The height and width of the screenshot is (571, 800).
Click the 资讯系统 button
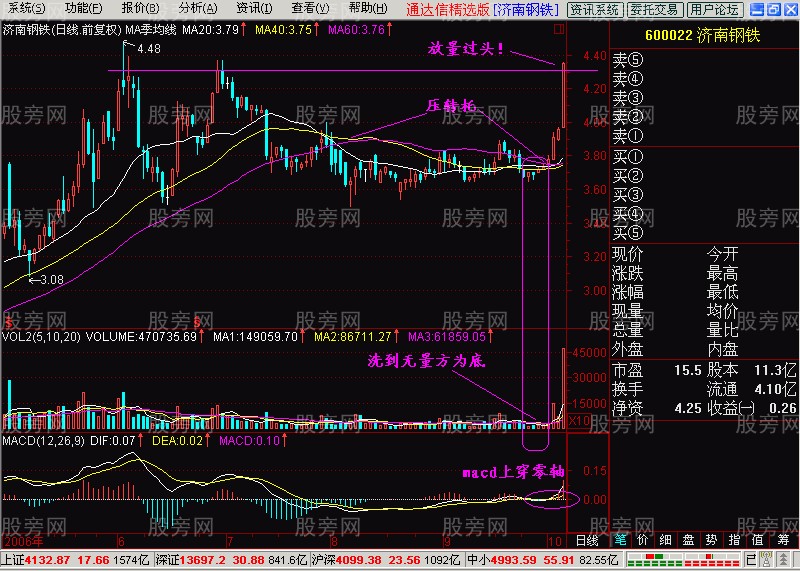594,9
